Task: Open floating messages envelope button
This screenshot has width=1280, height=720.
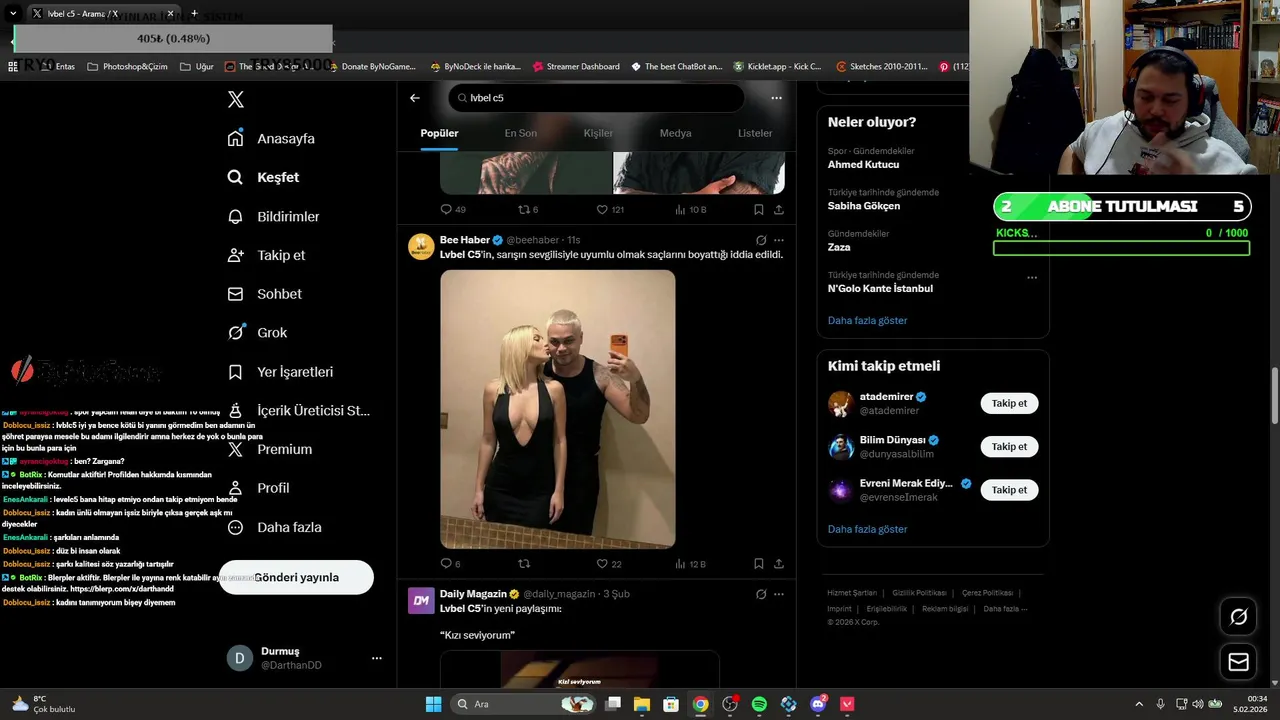Action: 1238,662
